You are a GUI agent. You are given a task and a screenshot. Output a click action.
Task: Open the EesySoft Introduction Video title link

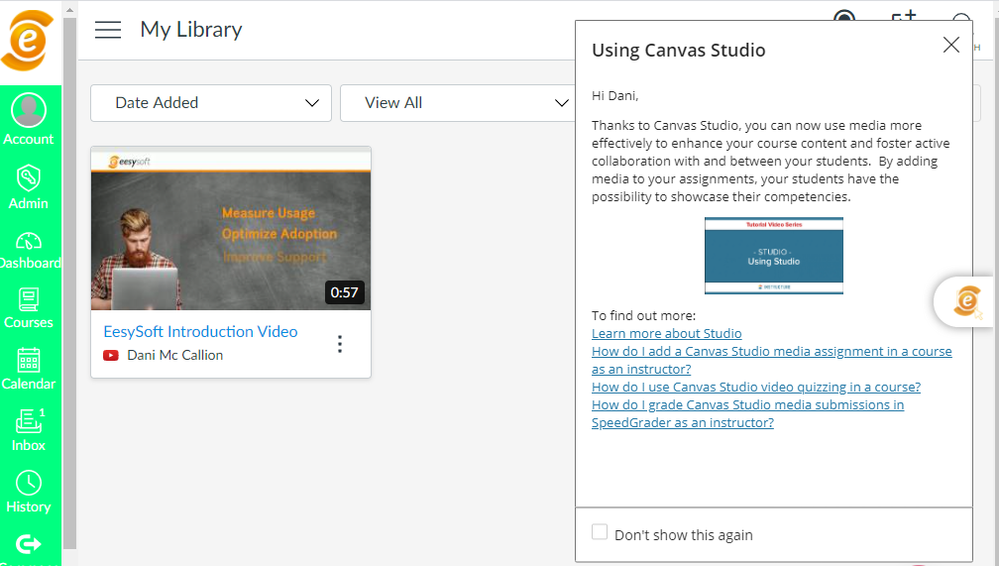click(x=200, y=331)
